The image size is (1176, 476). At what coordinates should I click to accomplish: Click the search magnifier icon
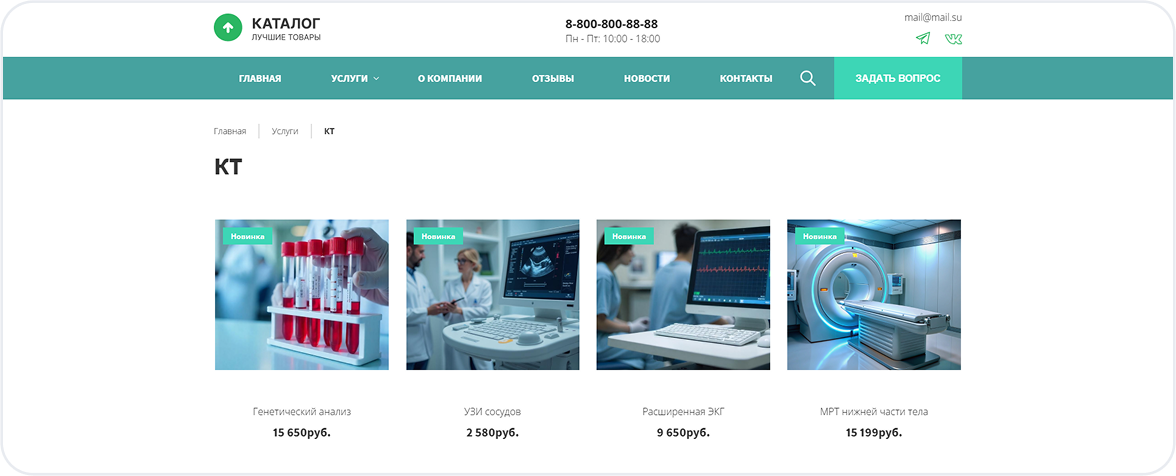[808, 78]
